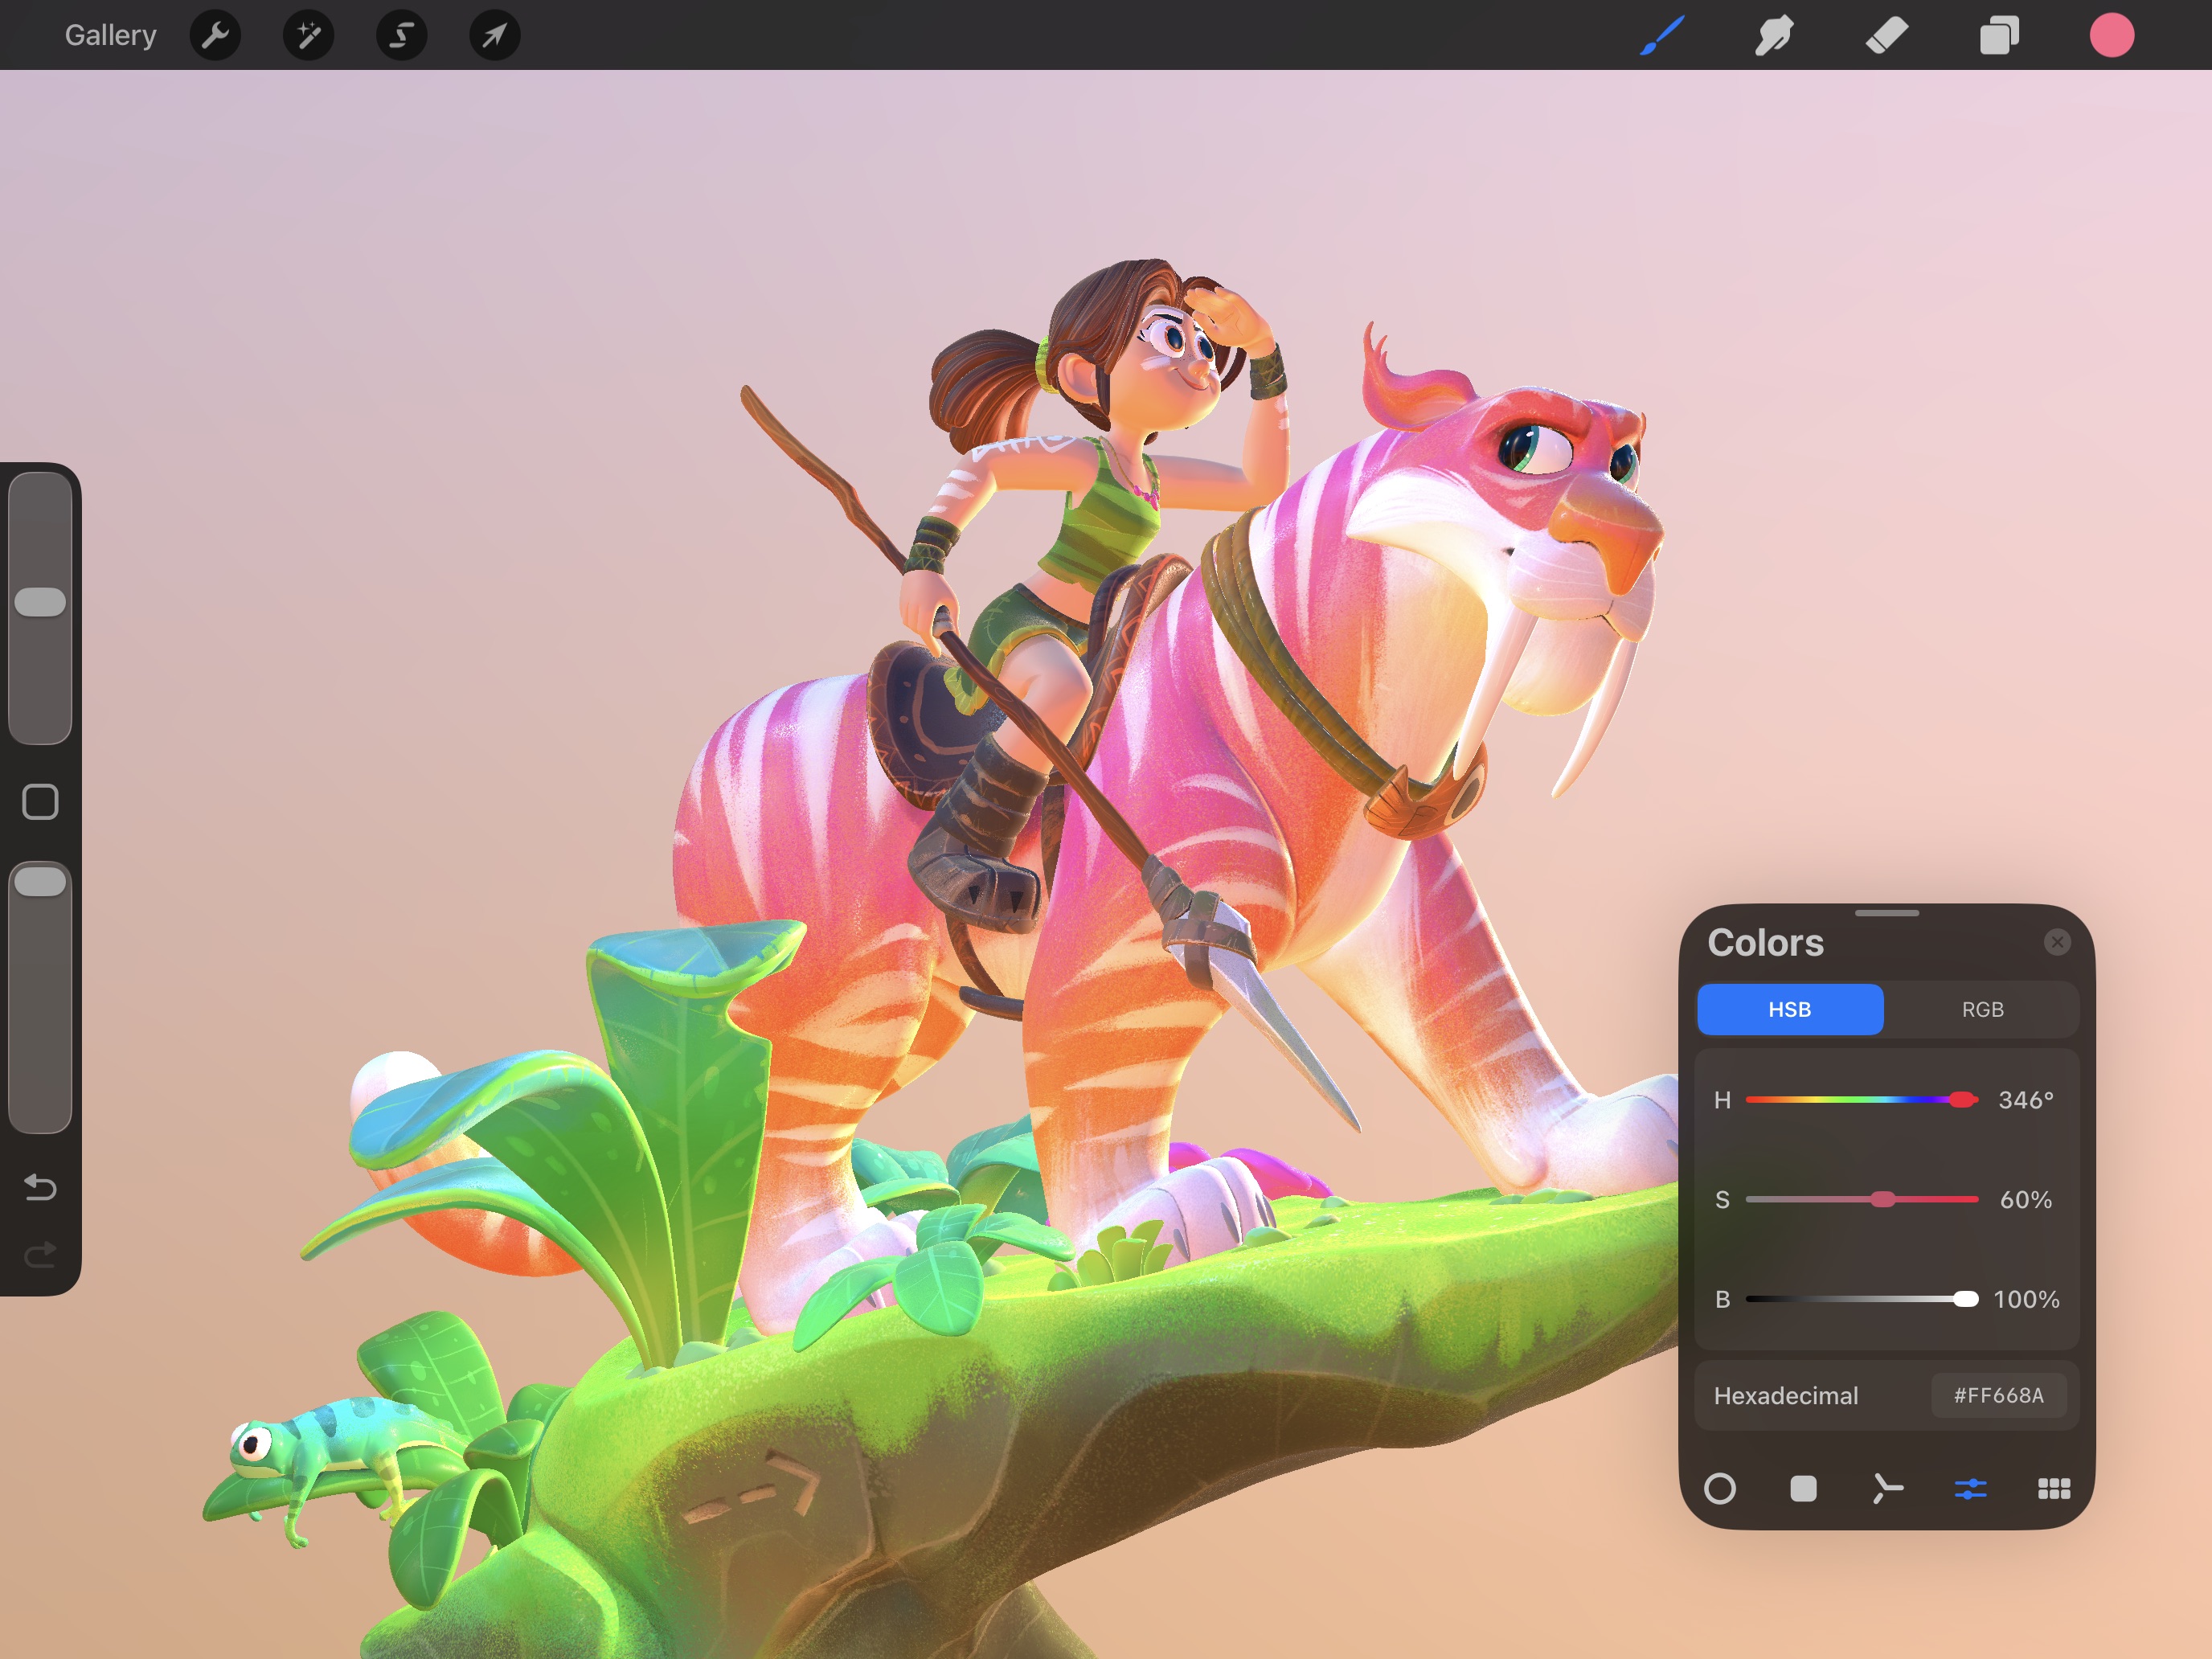Switch to Disc color picker mode
The width and height of the screenshot is (2212, 1659).
(x=1720, y=1489)
